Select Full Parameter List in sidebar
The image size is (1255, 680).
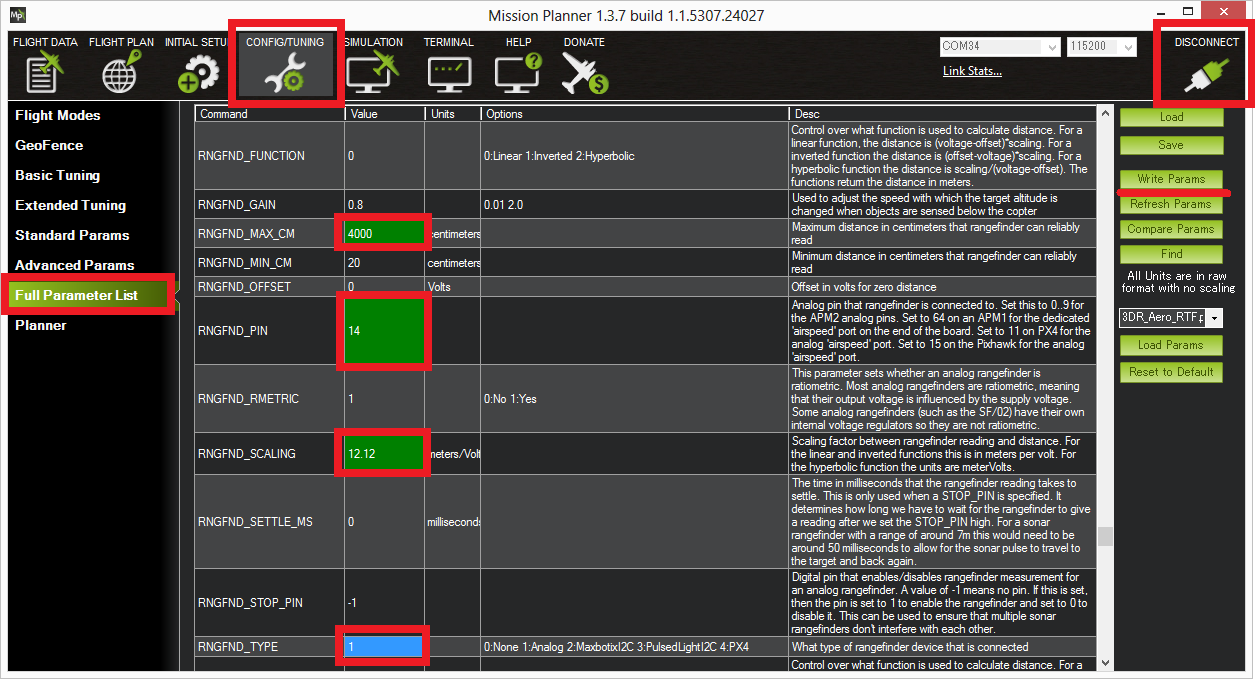(x=76, y=295)
